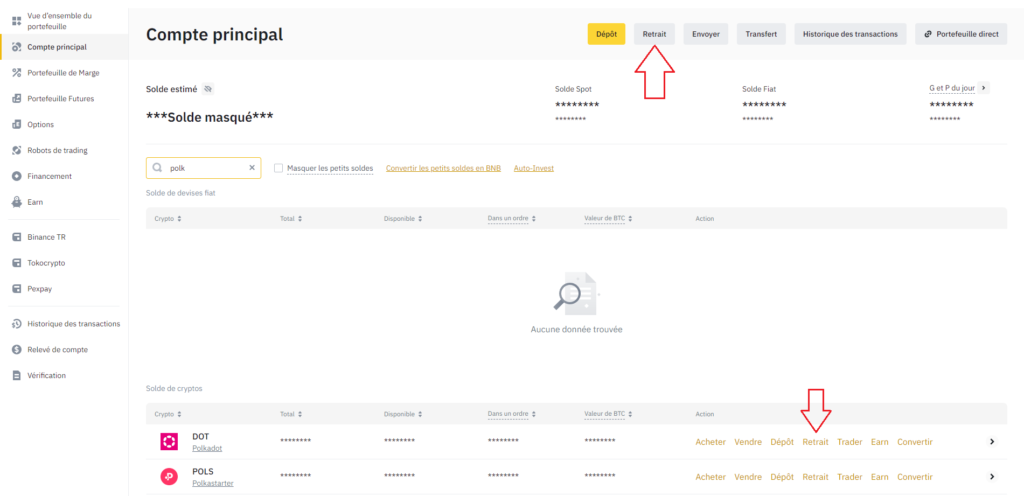
Task: Click the transaction history clock icon in sidebar
Action: tap(17, 324)
